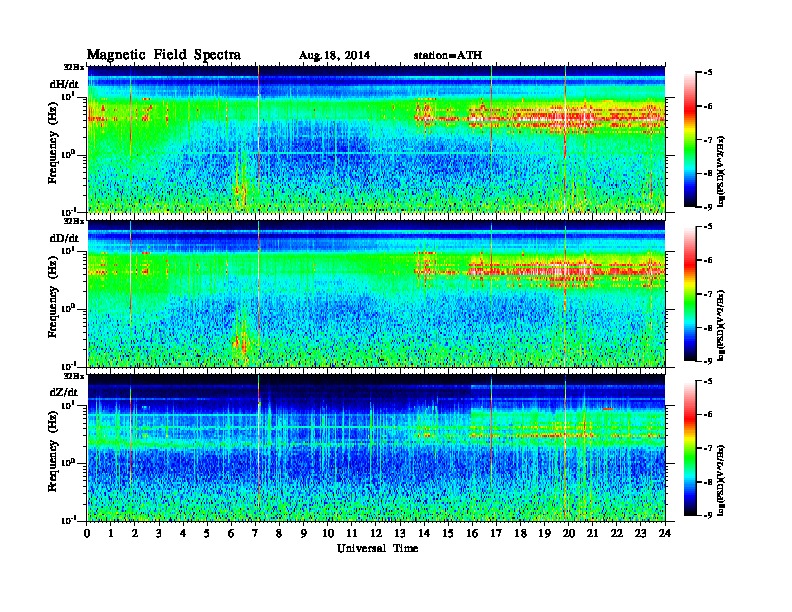Click the "Universal Time" axis title
Image resolution: width=792 pixels, height=612 pixels.
(377, 548)
